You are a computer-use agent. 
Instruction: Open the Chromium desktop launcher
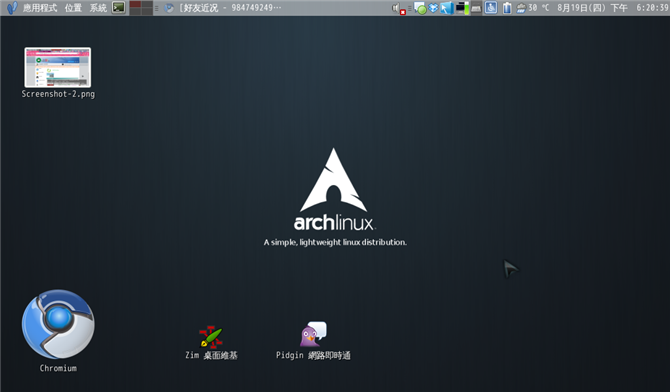click(x=58, y=324)
